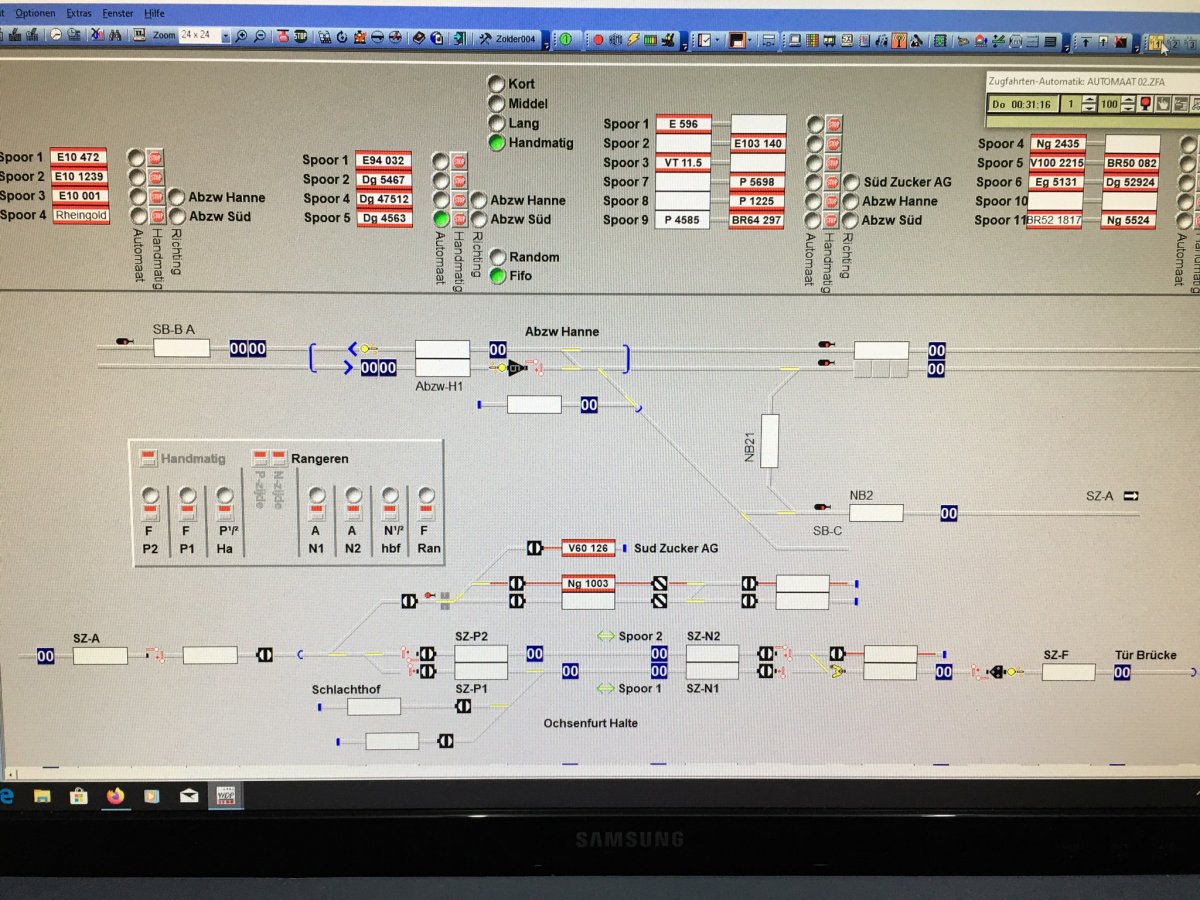The image size is (1200, 900).
Task: Click the red emergency stop toolbar icon
Action: (x=283, y=37)
